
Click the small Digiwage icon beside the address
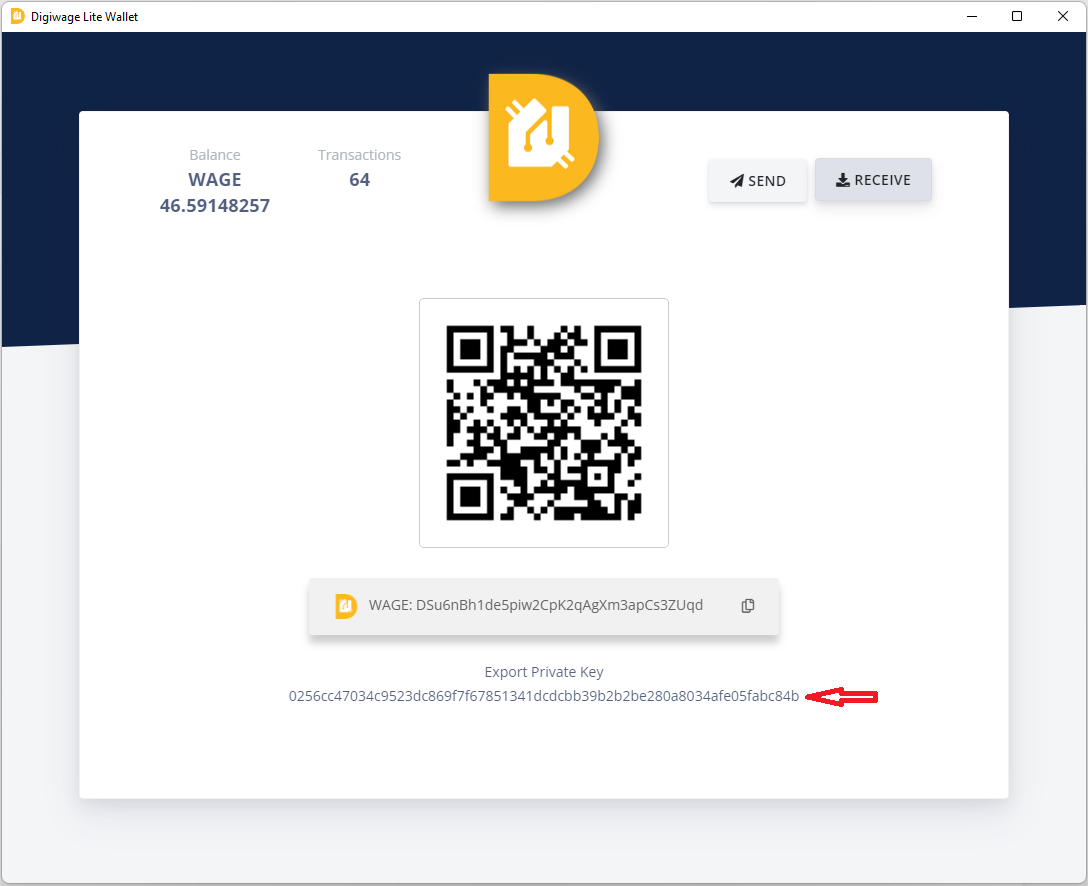click(345, 606)
